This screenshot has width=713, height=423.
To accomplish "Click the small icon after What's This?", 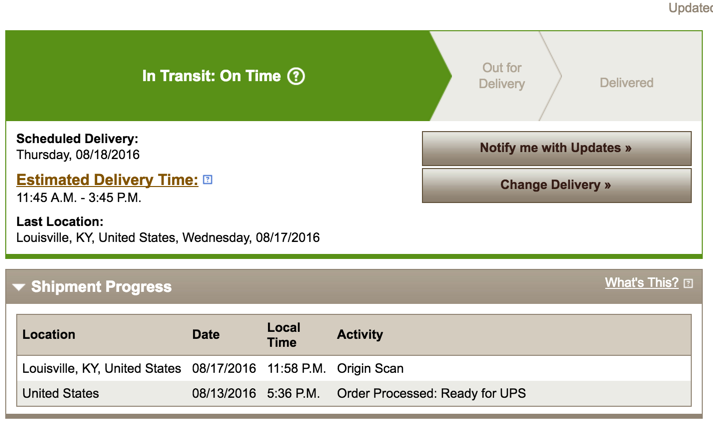I will pos(688,284).
